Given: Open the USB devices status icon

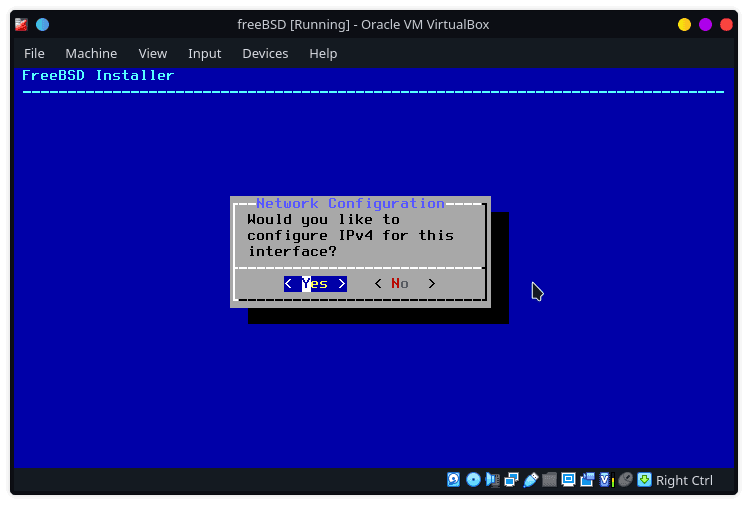Looking at the screenshot, I should (x=530, y=480).
